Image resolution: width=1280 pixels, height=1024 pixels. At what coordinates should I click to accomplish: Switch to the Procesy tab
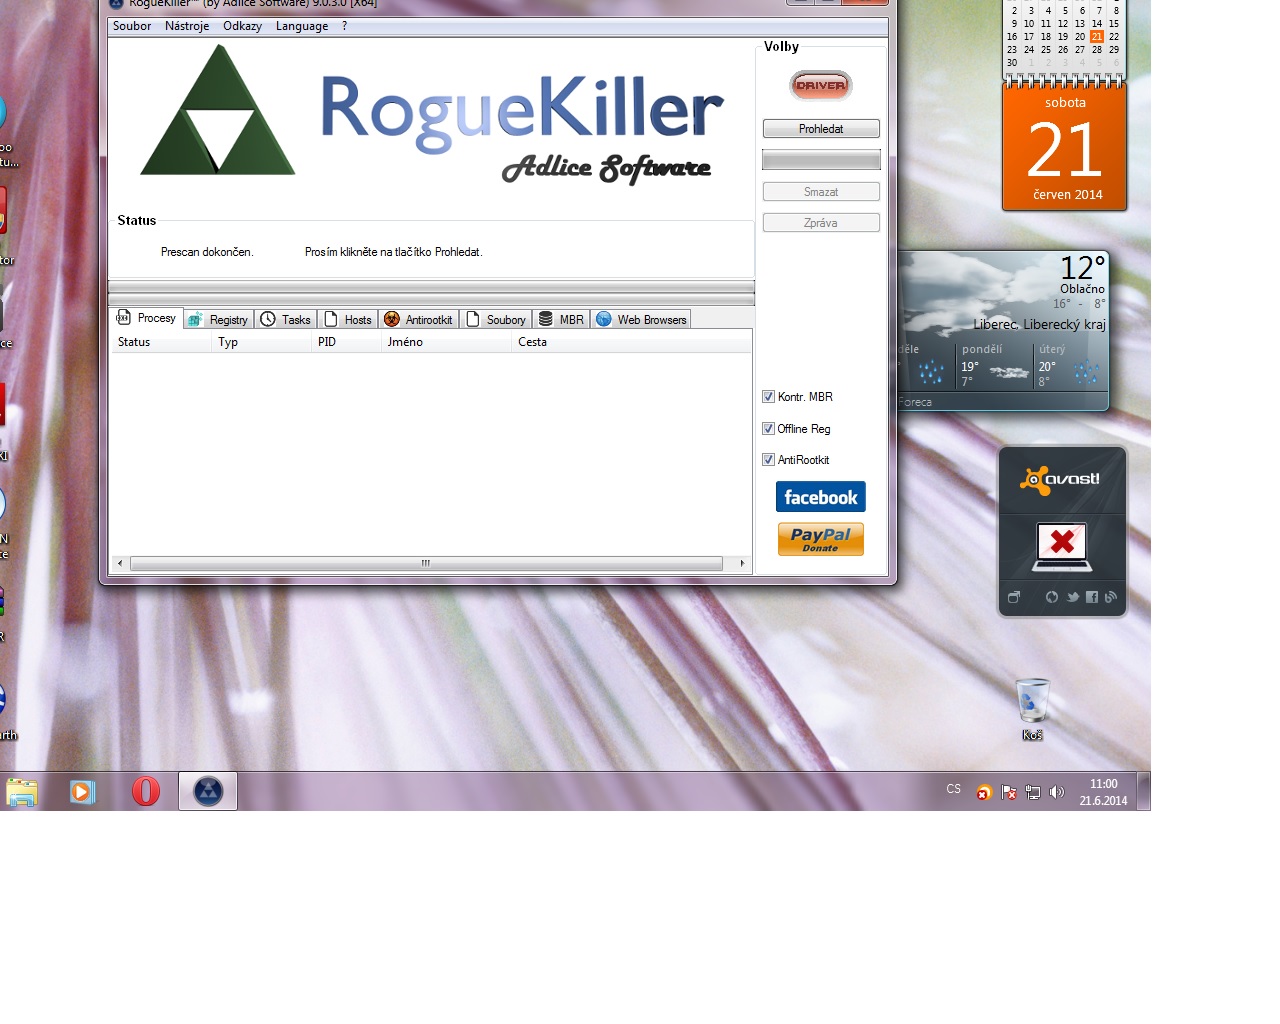(x=146, y=318)
